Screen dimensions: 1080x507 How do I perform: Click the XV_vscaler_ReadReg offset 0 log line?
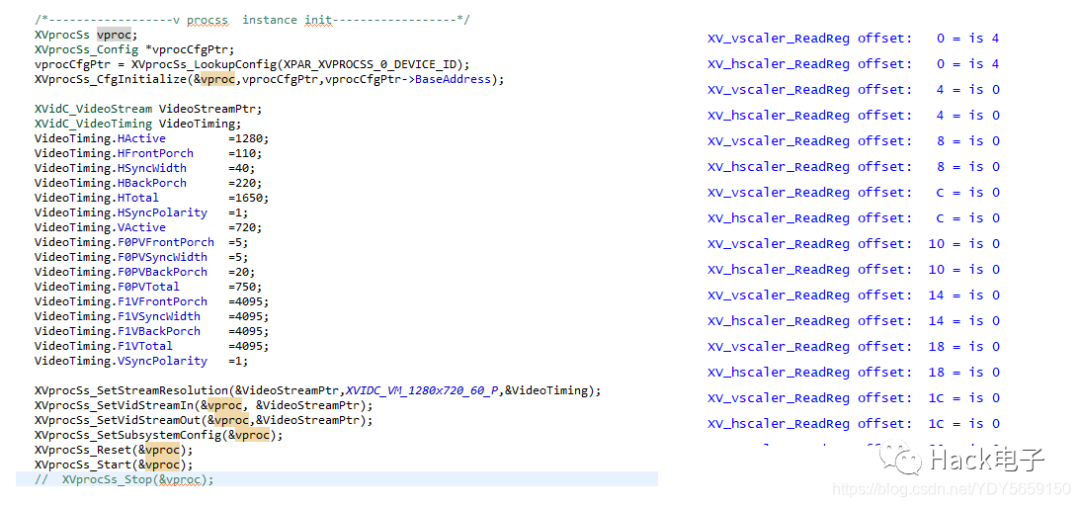(853, 39)
